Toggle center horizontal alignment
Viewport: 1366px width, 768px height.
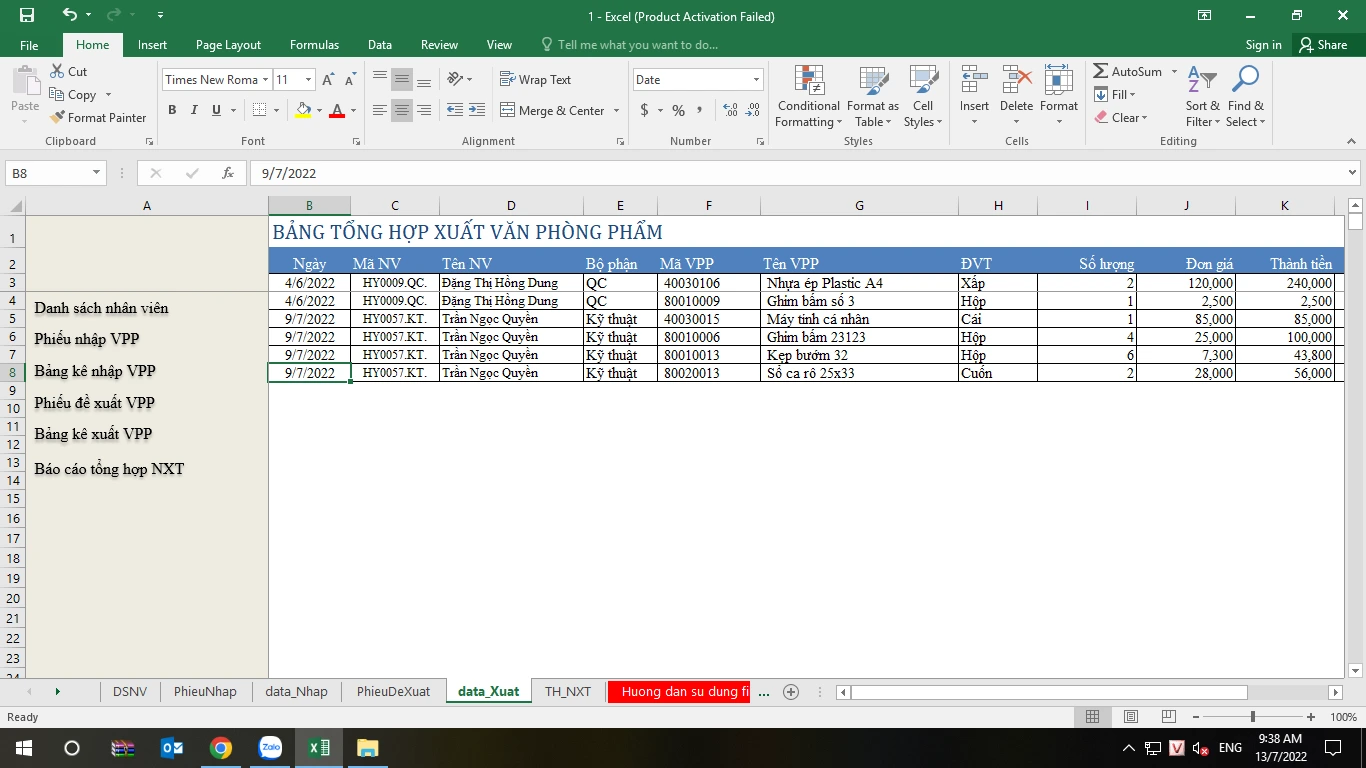(x=402, y=110)
